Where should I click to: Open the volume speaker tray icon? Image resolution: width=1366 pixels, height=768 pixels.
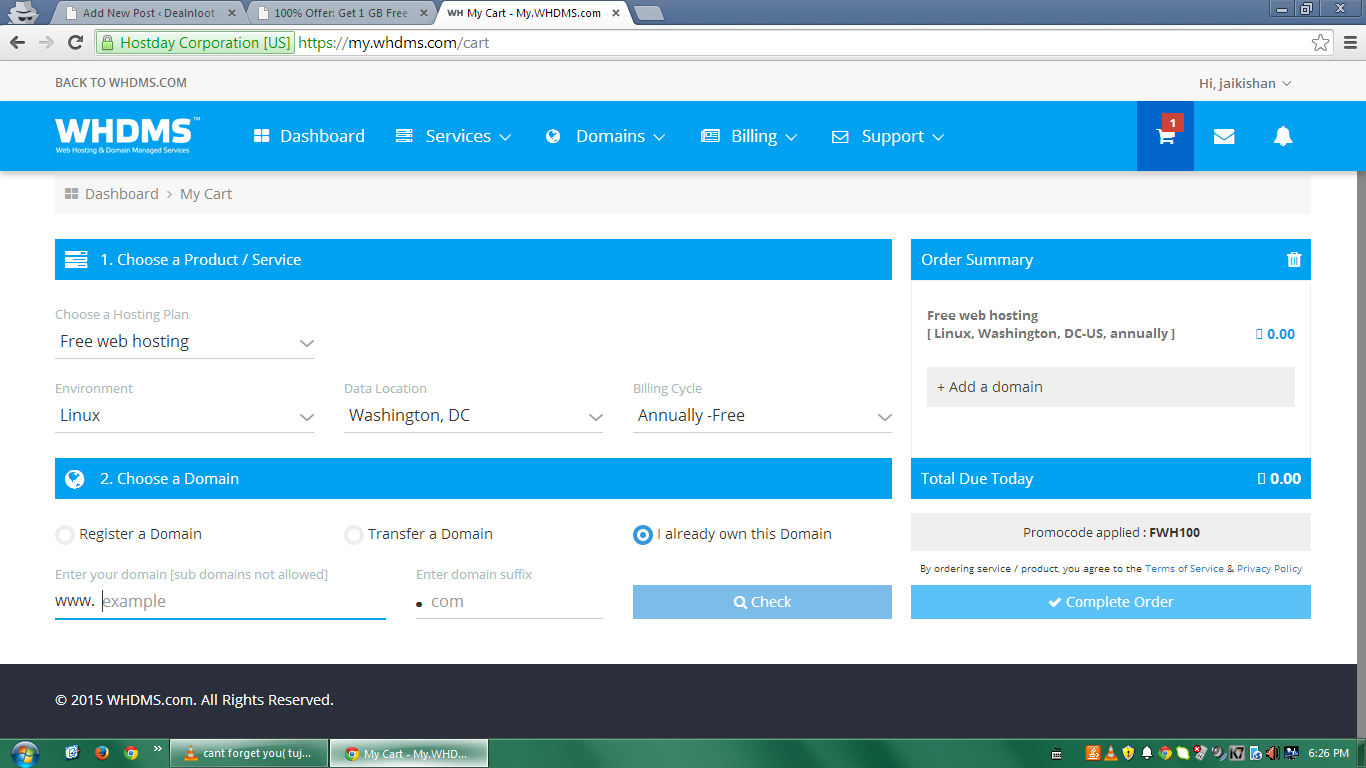(1273, 753)
